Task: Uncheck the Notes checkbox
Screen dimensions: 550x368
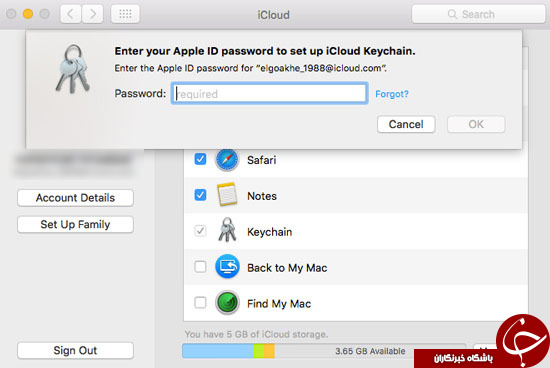Action: coord(200,195)
